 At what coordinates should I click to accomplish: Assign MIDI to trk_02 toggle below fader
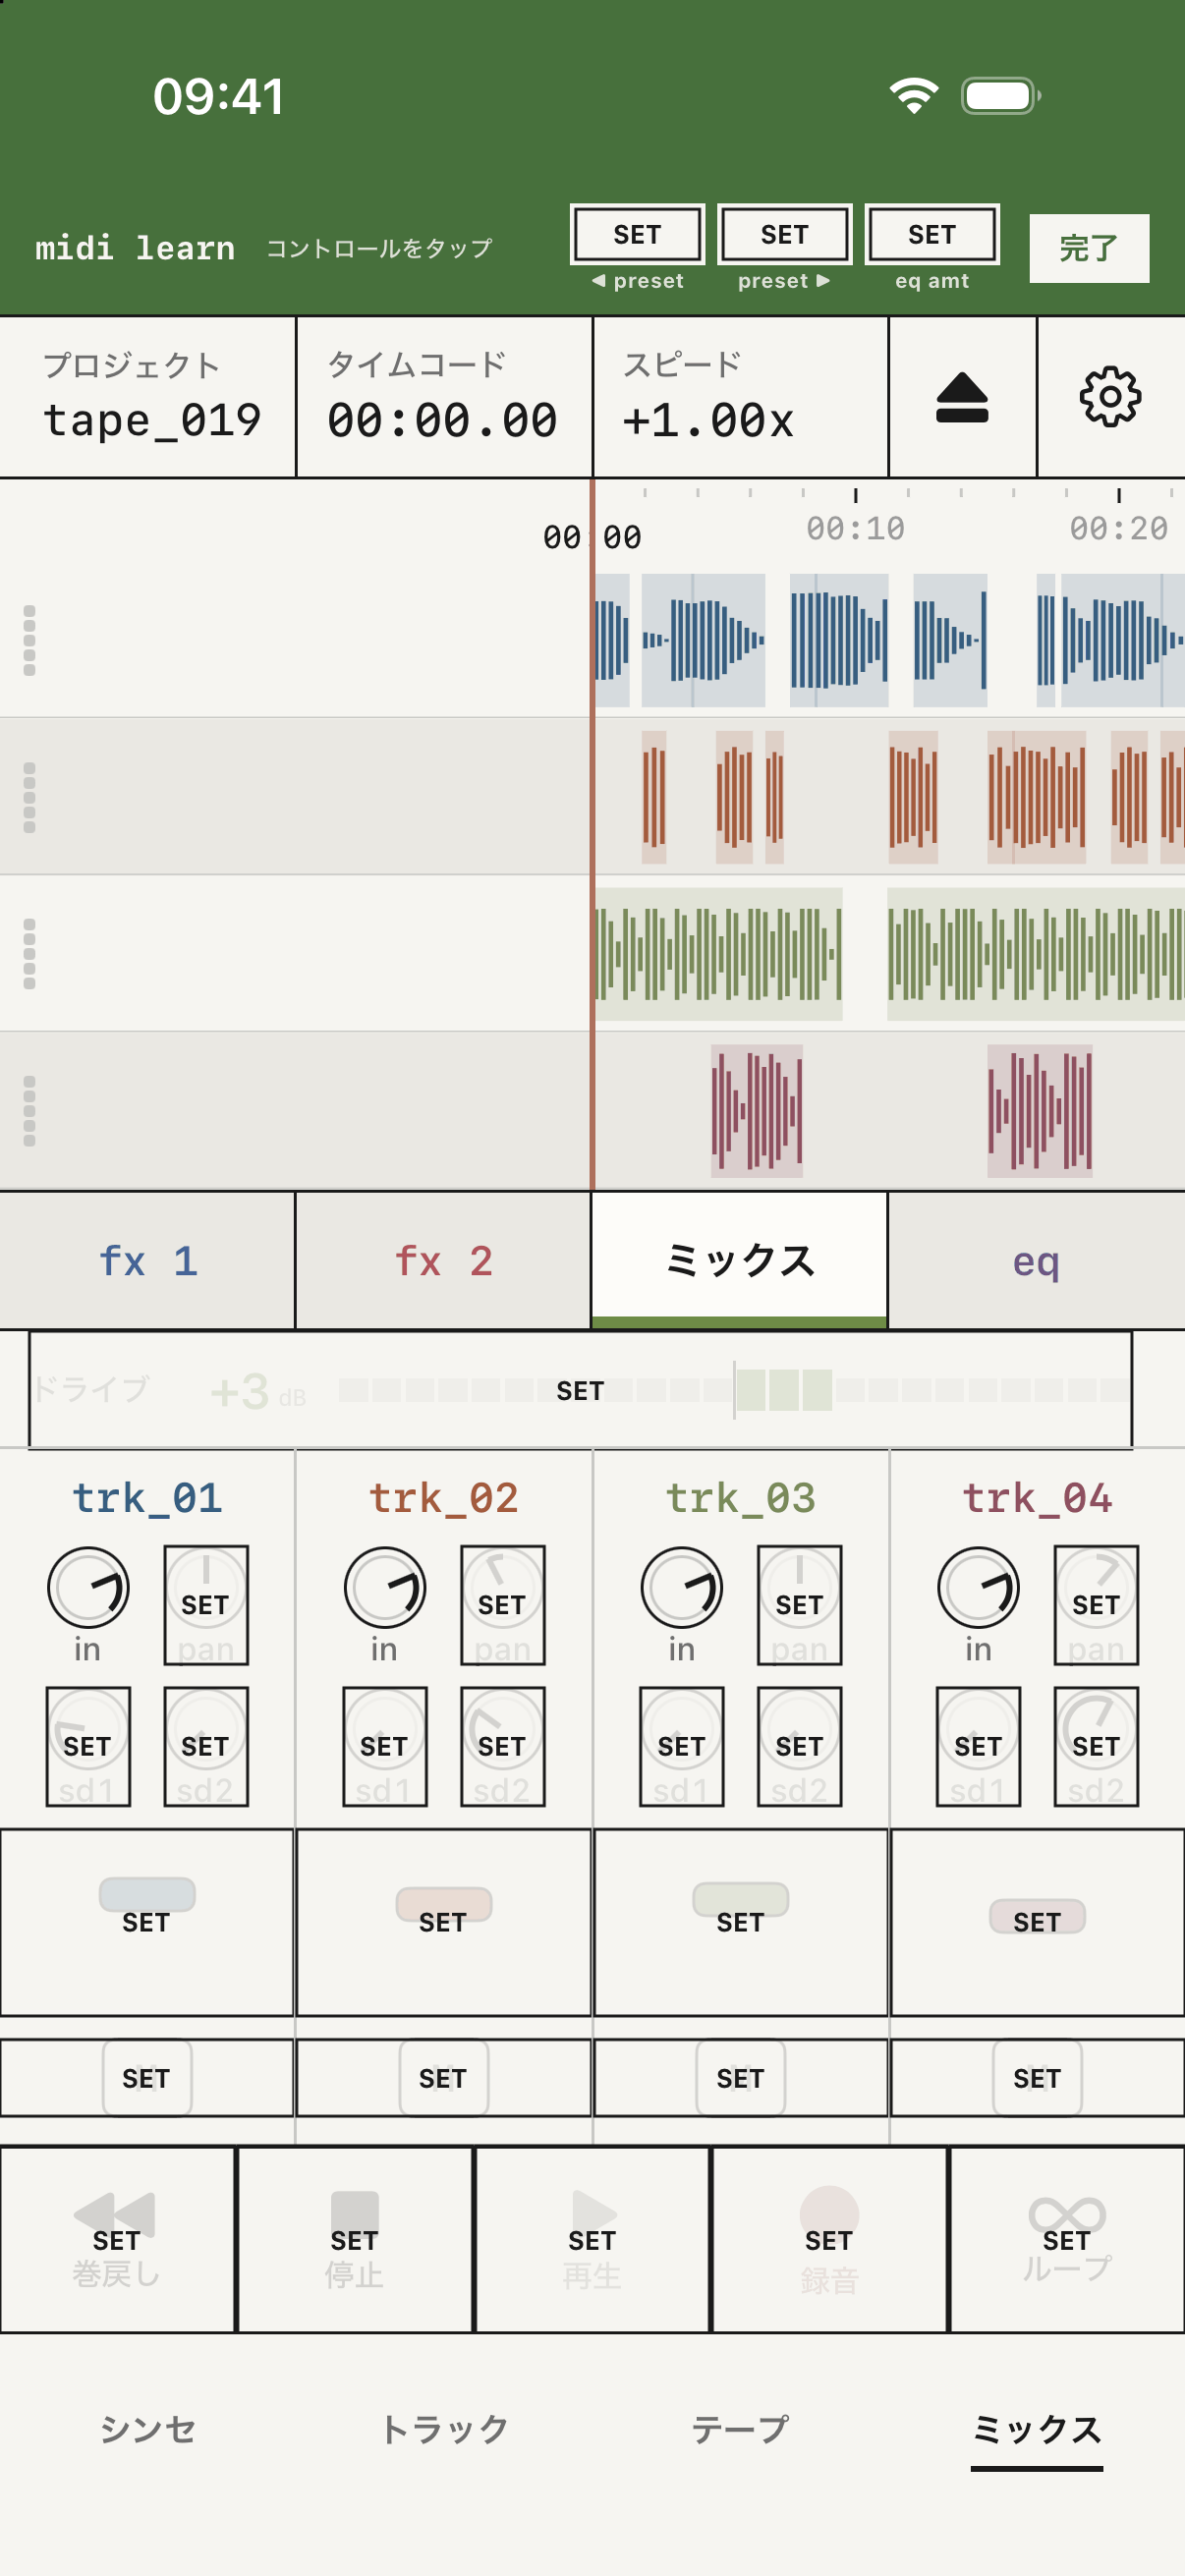pyautogui.click(x=444, y=2078)
